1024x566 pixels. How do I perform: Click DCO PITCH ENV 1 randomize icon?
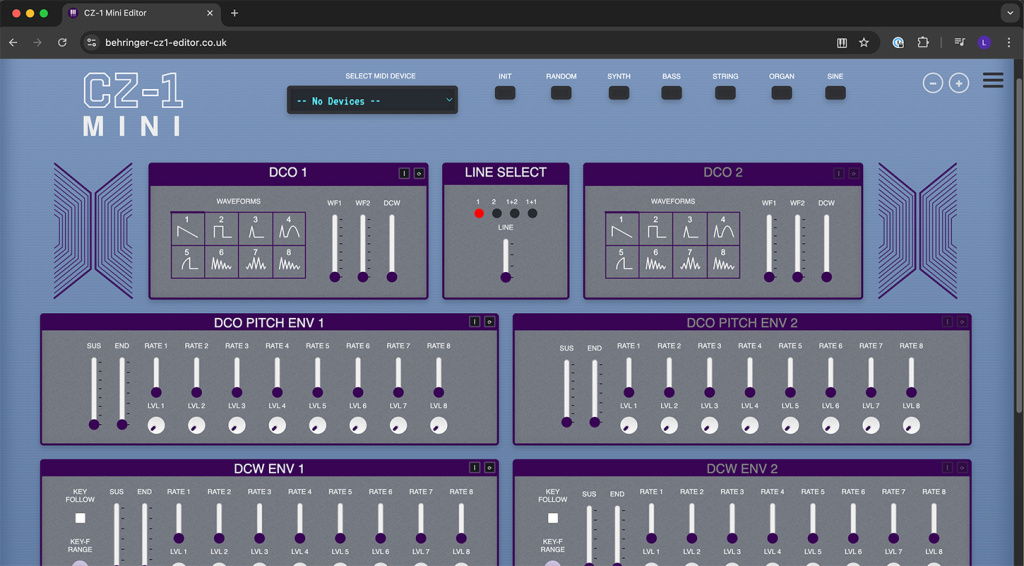point(489,322)
